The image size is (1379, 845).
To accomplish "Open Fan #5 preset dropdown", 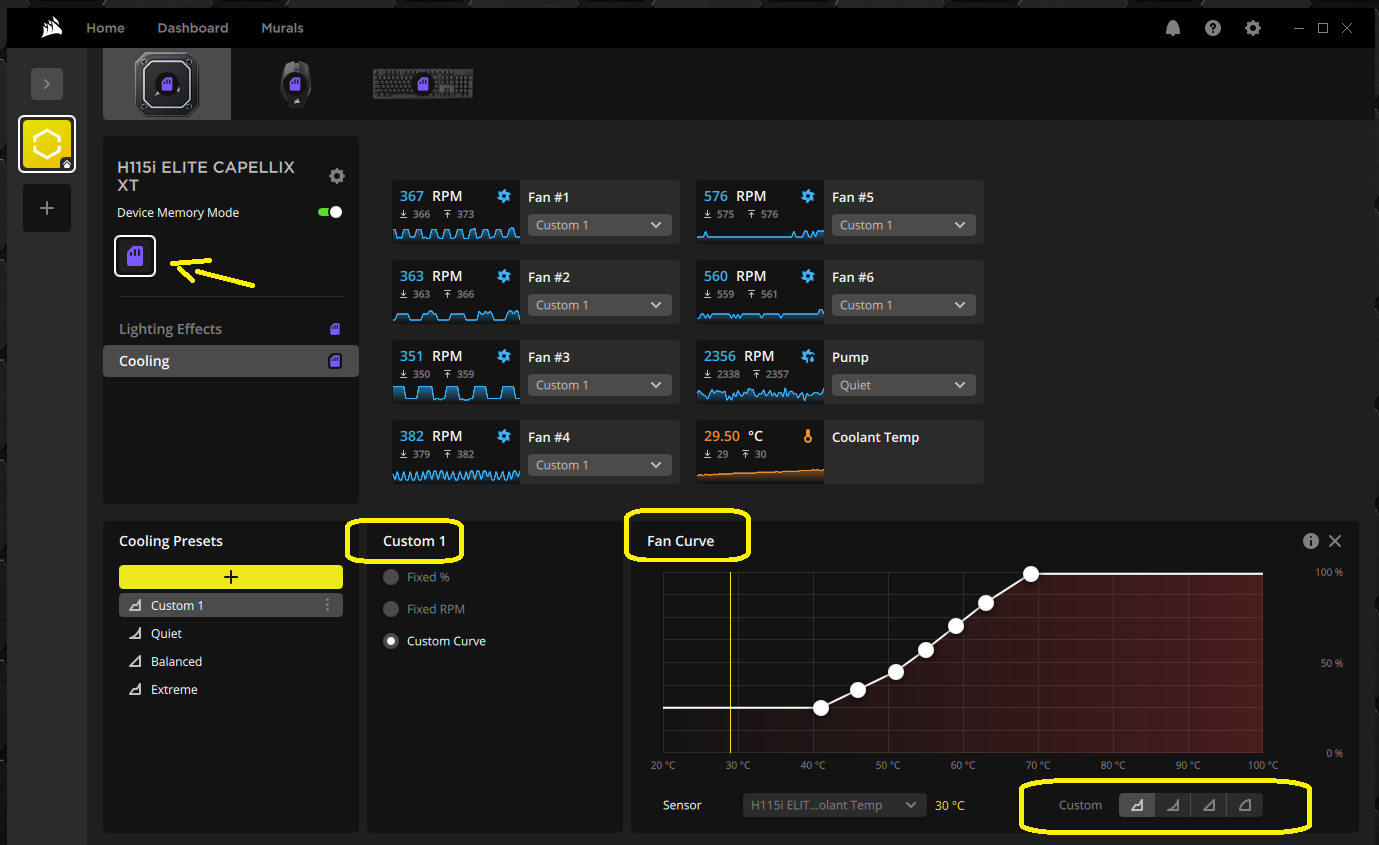I will (903, 225).
